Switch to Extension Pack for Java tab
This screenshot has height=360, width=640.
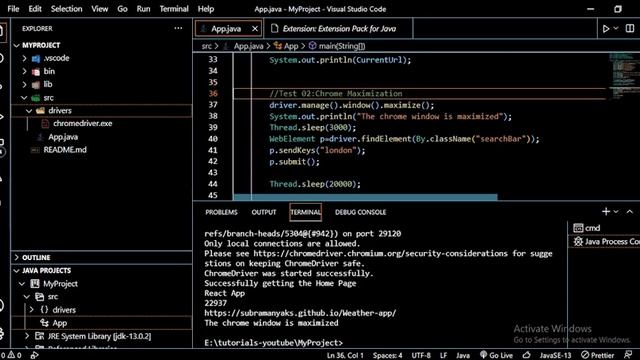pos(339,29)
